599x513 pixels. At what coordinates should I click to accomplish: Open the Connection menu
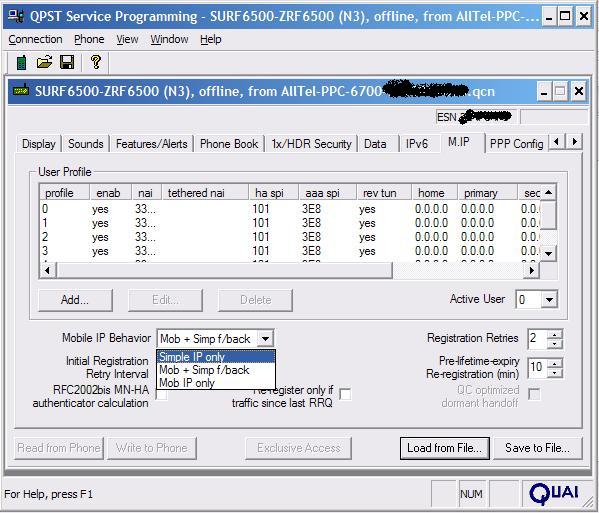(35, 39)
